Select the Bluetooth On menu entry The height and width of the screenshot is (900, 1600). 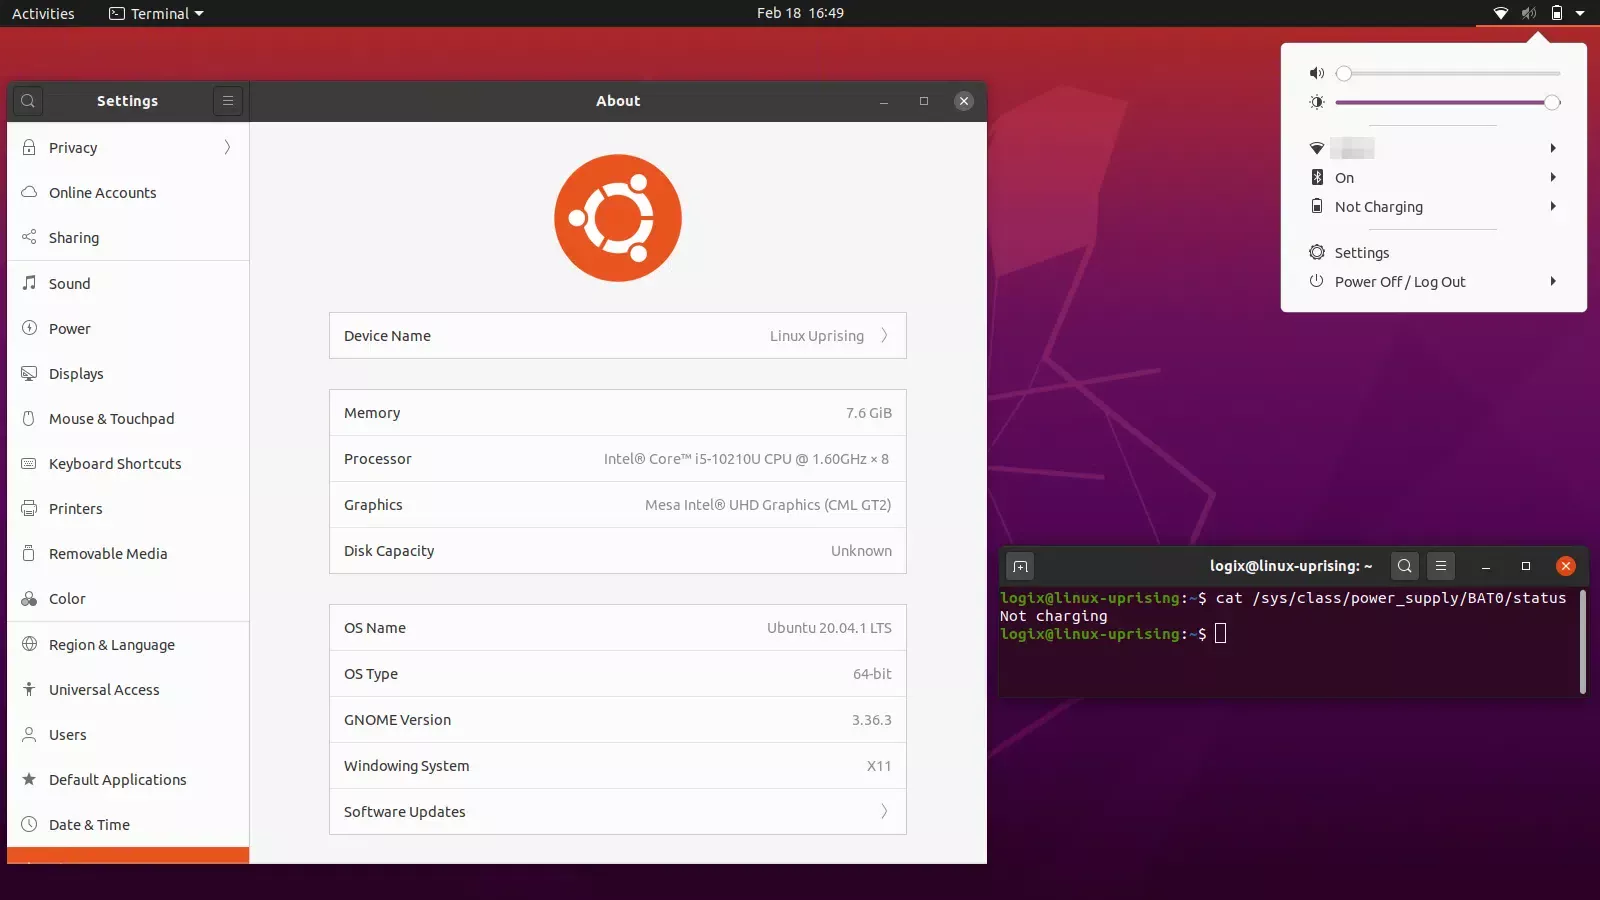pos(1434,177)
